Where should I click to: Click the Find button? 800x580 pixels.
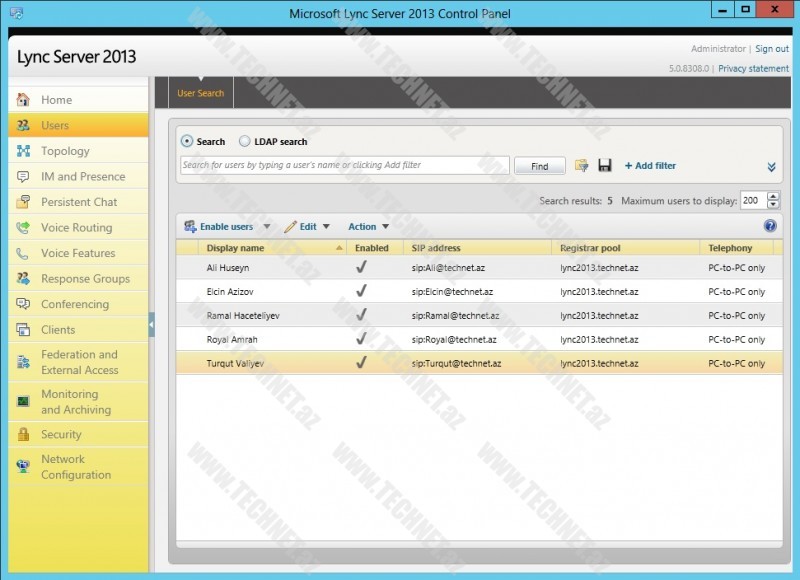(x=540, y=164)
